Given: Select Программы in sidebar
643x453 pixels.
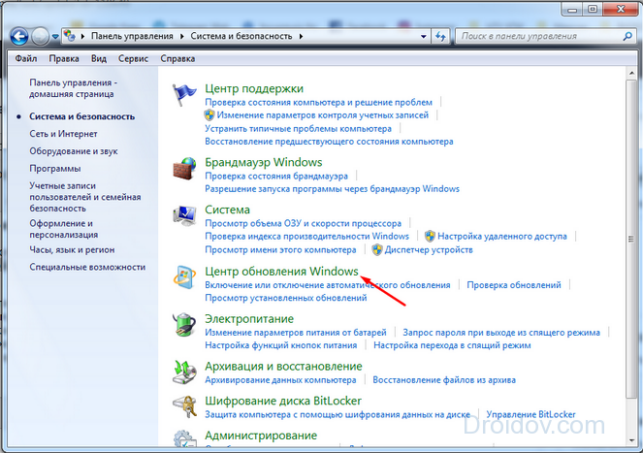Looking at the screenshot, I should (55, 168).
